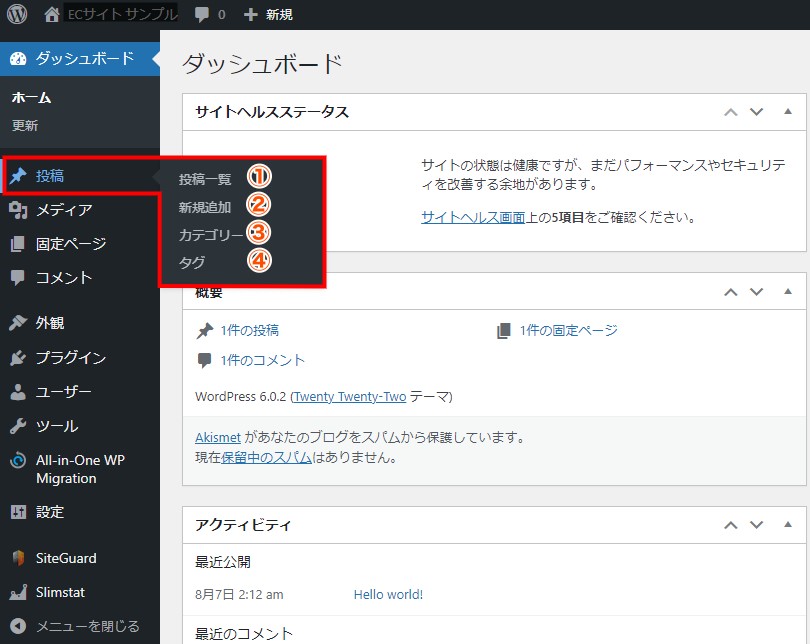Toggle the アクティビティ panel collapse triangle
Viewport: 810px width, 644px height.
787,524
